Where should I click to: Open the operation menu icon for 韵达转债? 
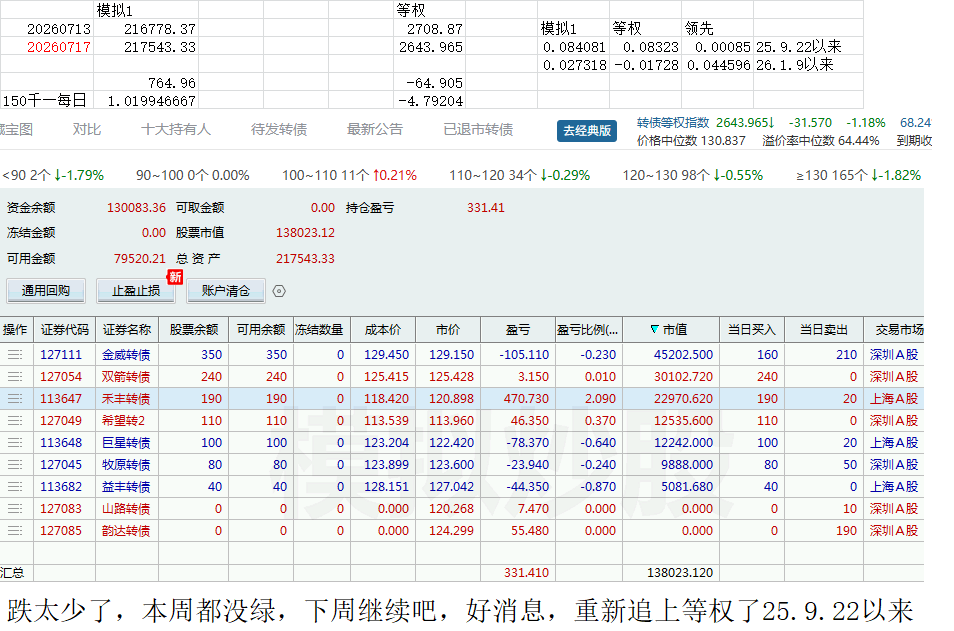click(15, 531)
